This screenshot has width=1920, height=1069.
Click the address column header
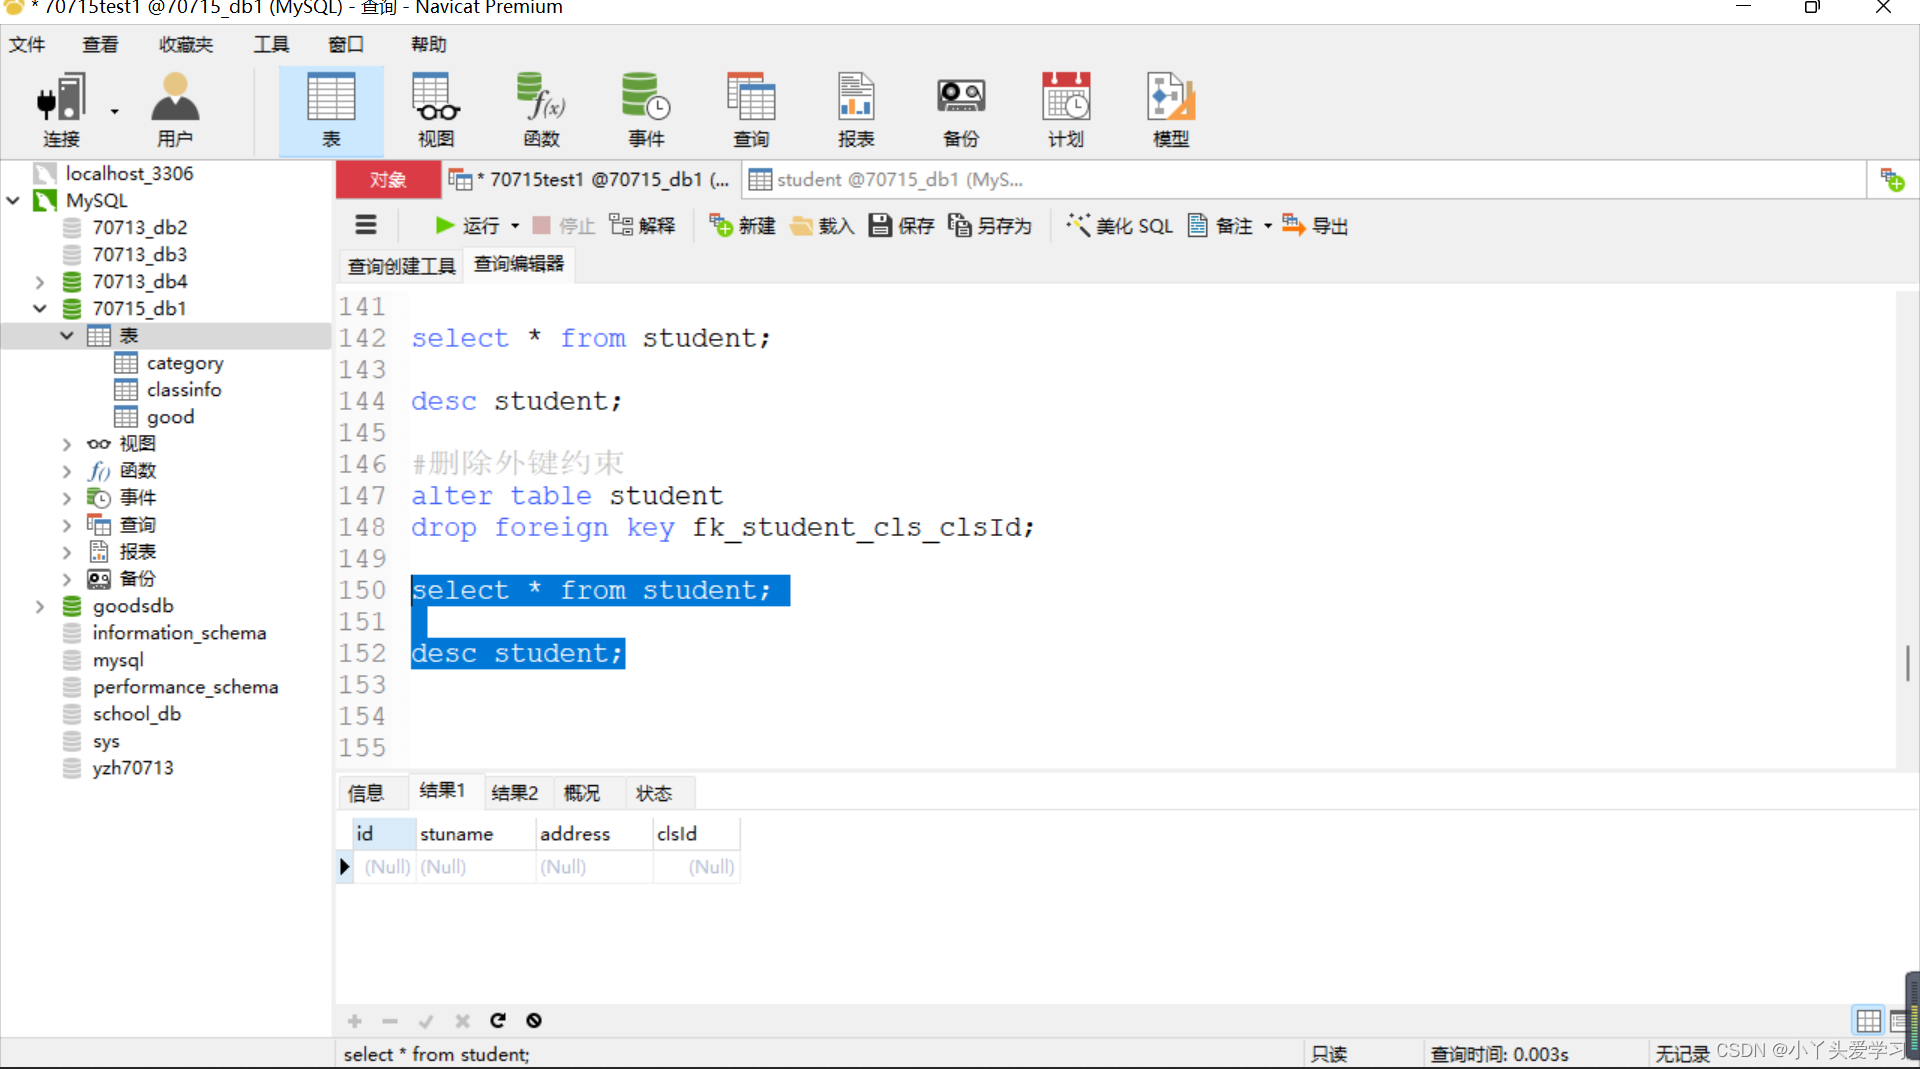pos(593,834)
